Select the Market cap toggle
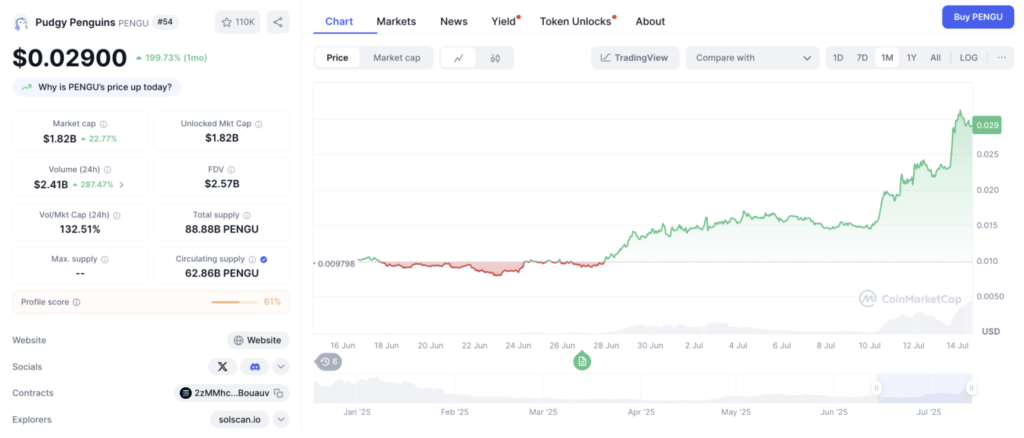The height and width of the screenshot is (438, 1024). (x=396, y=58)
